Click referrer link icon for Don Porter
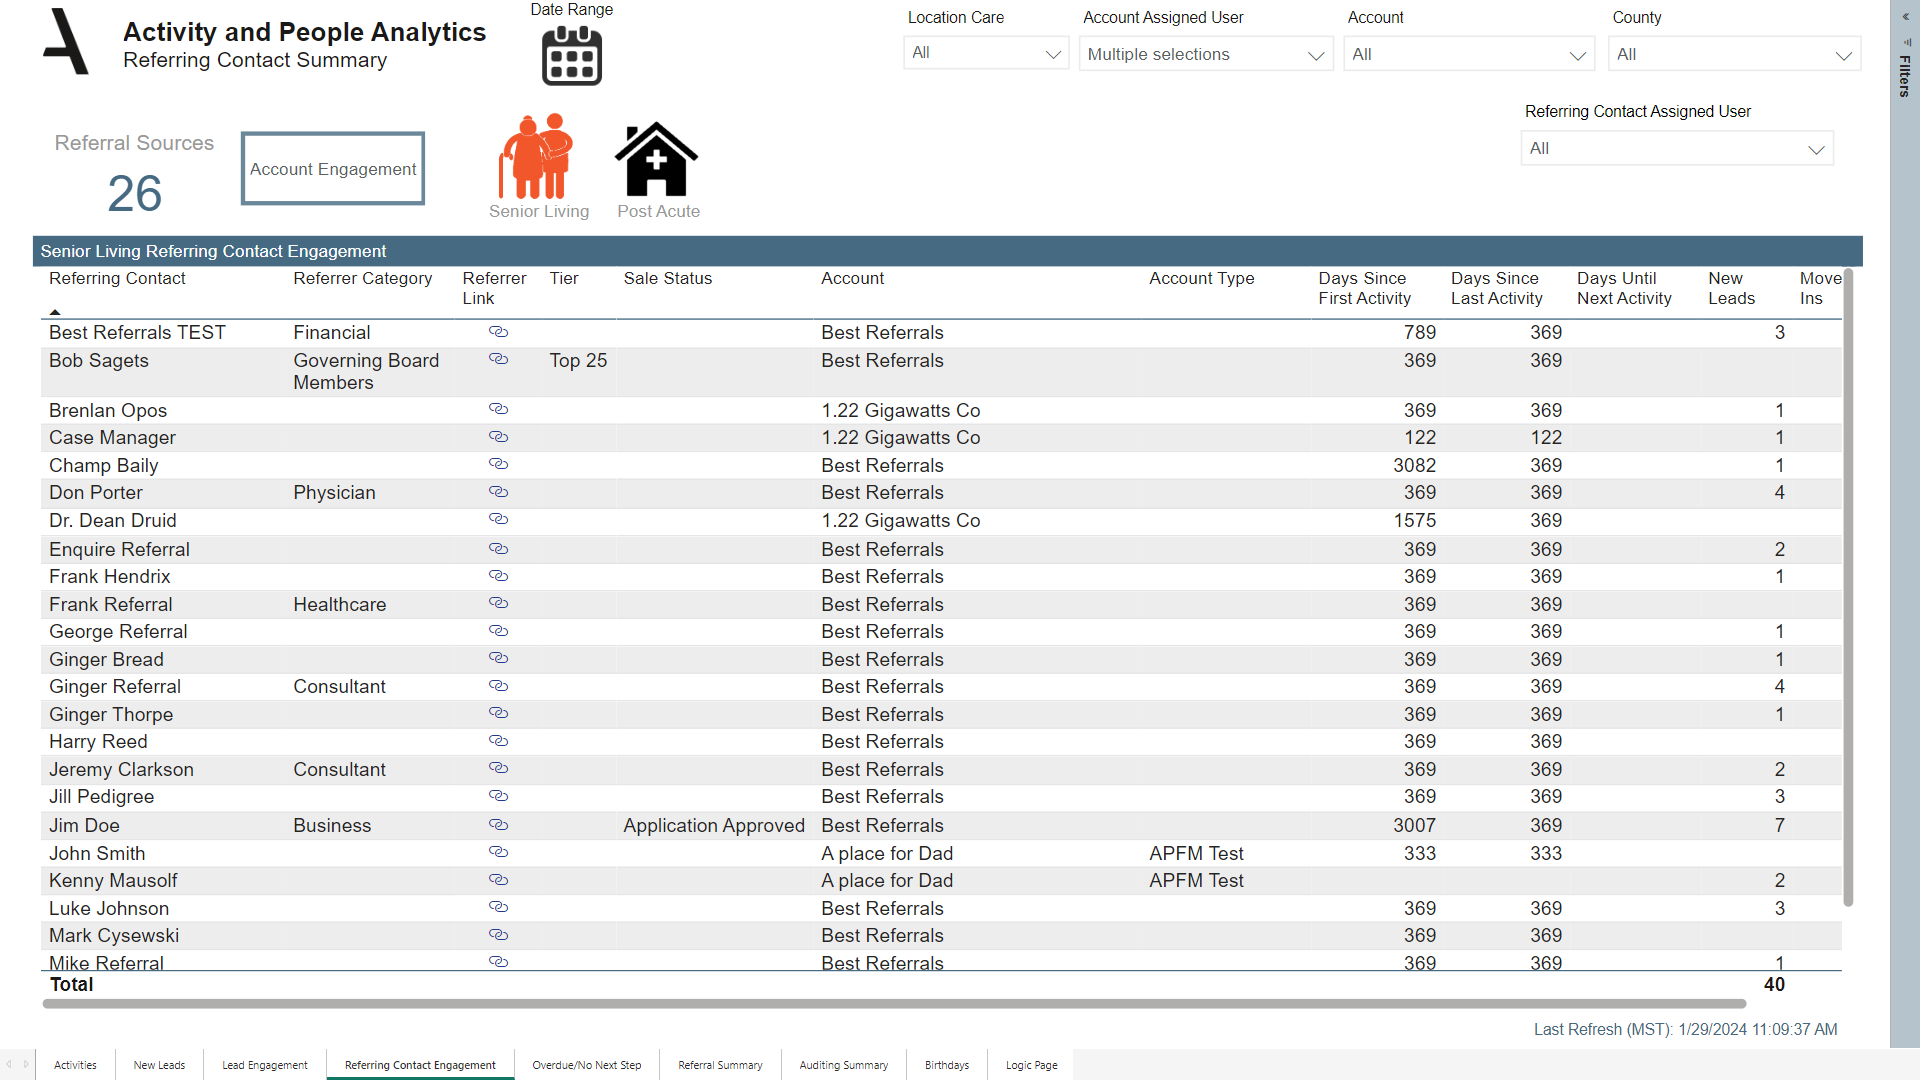The height and width of the screenshot is (1080, 1920). [x=498, y=492]
